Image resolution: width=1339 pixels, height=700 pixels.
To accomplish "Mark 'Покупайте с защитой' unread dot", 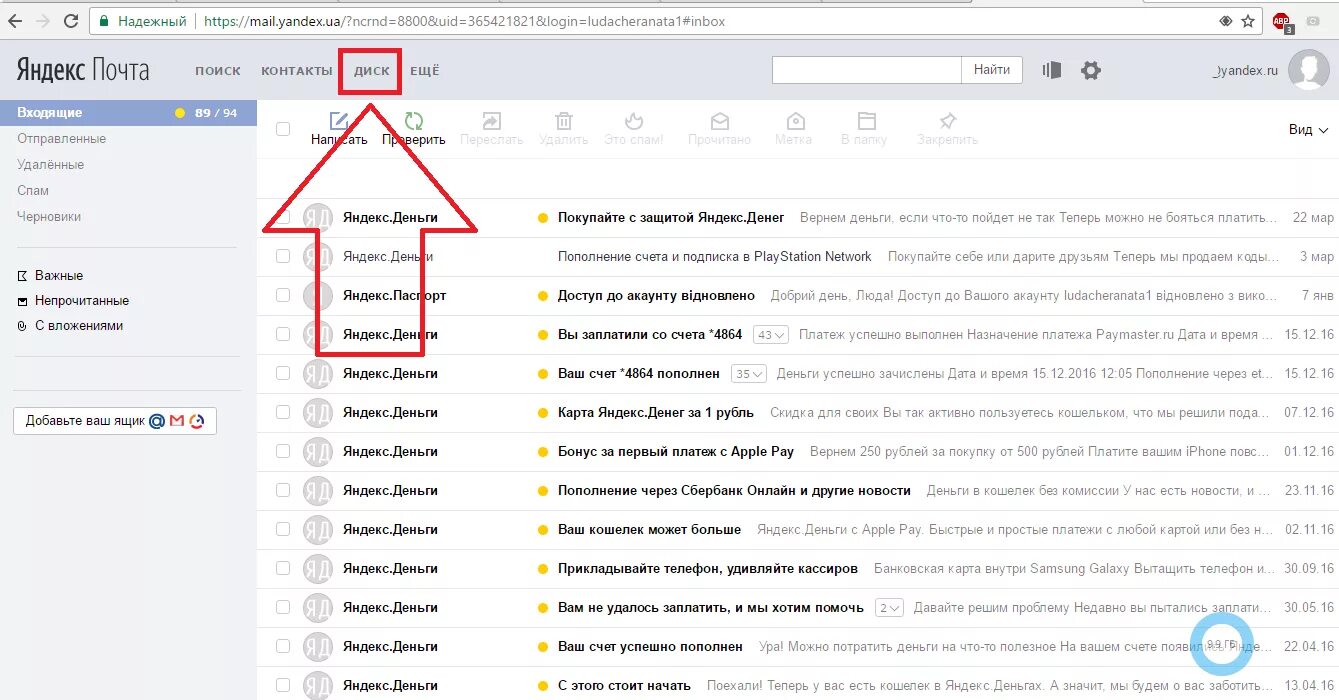I will [x=543, y=217].
